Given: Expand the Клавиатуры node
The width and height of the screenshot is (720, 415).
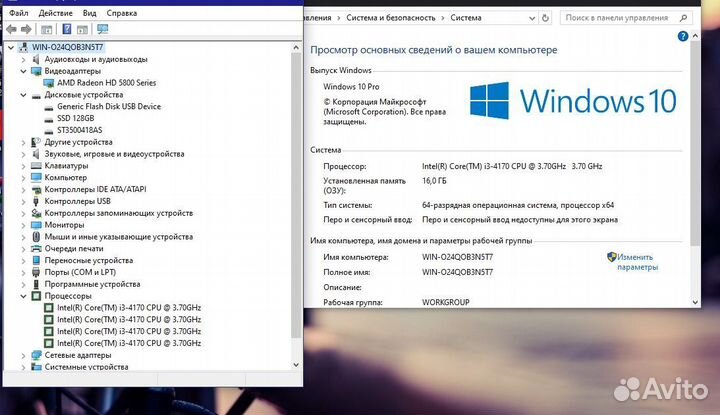Looking at the screenshot, I should (23, 166).
